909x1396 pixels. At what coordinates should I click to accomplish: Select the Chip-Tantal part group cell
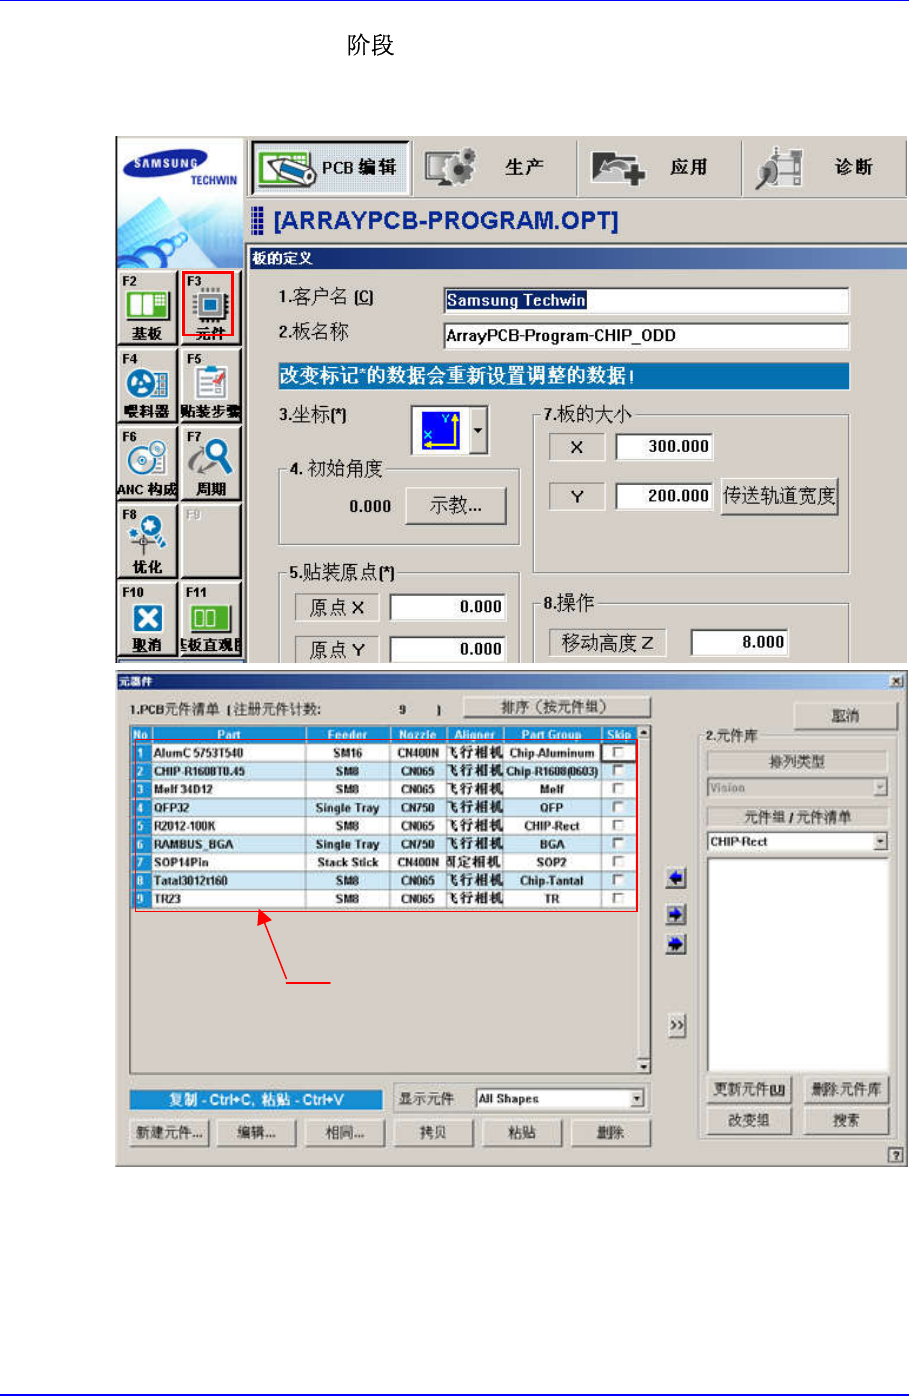click(x=552, y=880)
